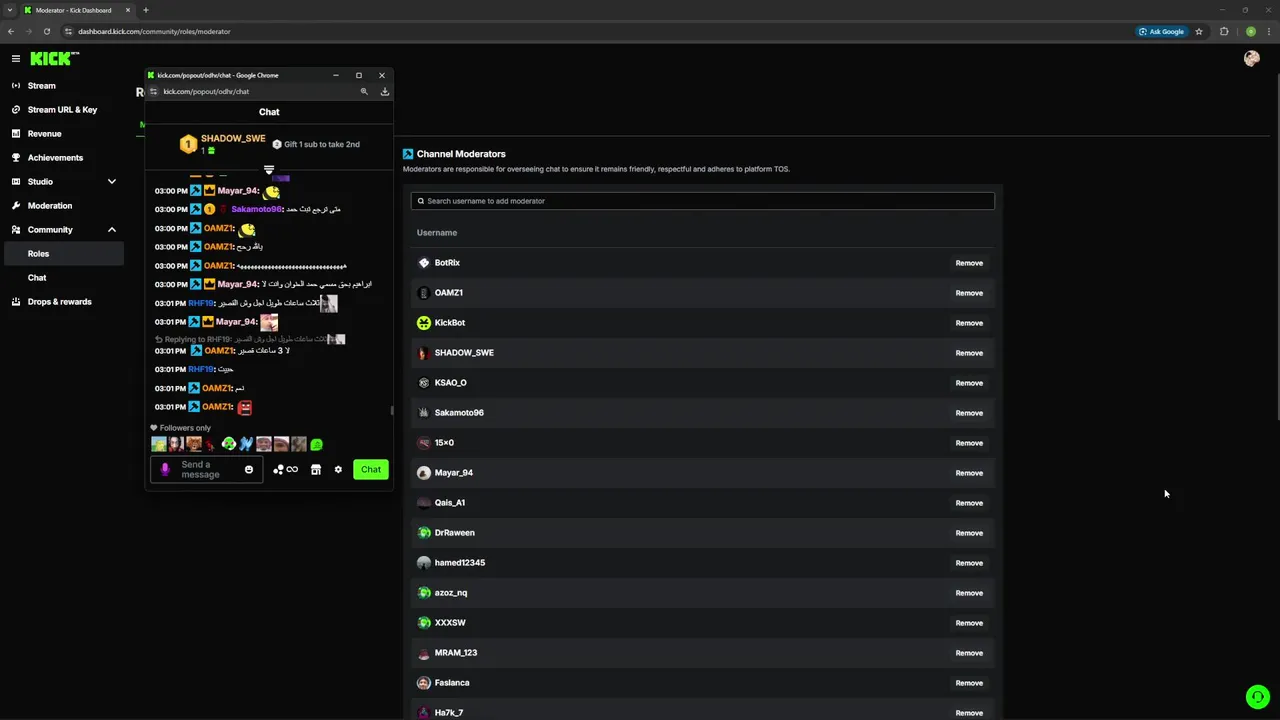Click SHADOW_SWE in chat gift leaderboard
Viewport: 1280px width, 720px height.
click(233, 139)
